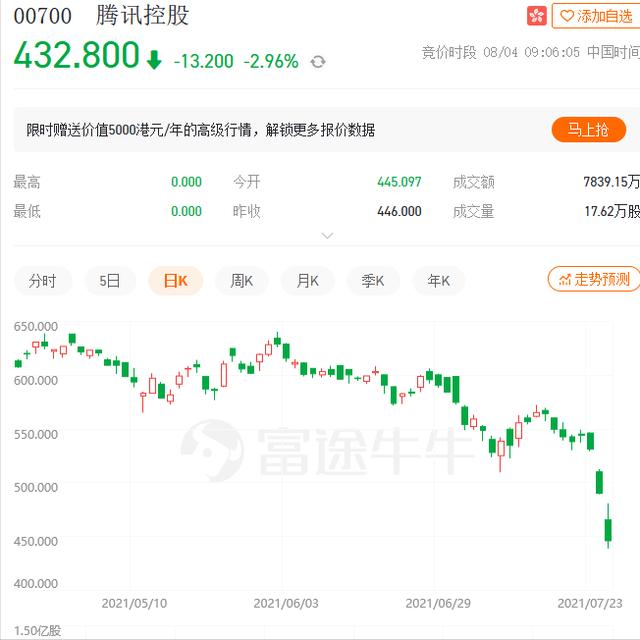
Task: Switch to the 分时 intraday tab
Action: pos(43,281)
